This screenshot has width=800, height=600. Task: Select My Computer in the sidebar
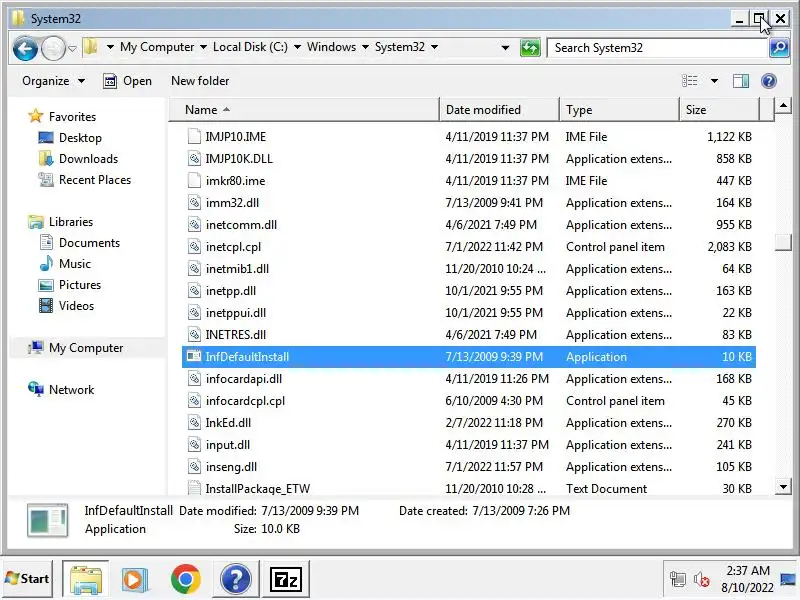76,348
